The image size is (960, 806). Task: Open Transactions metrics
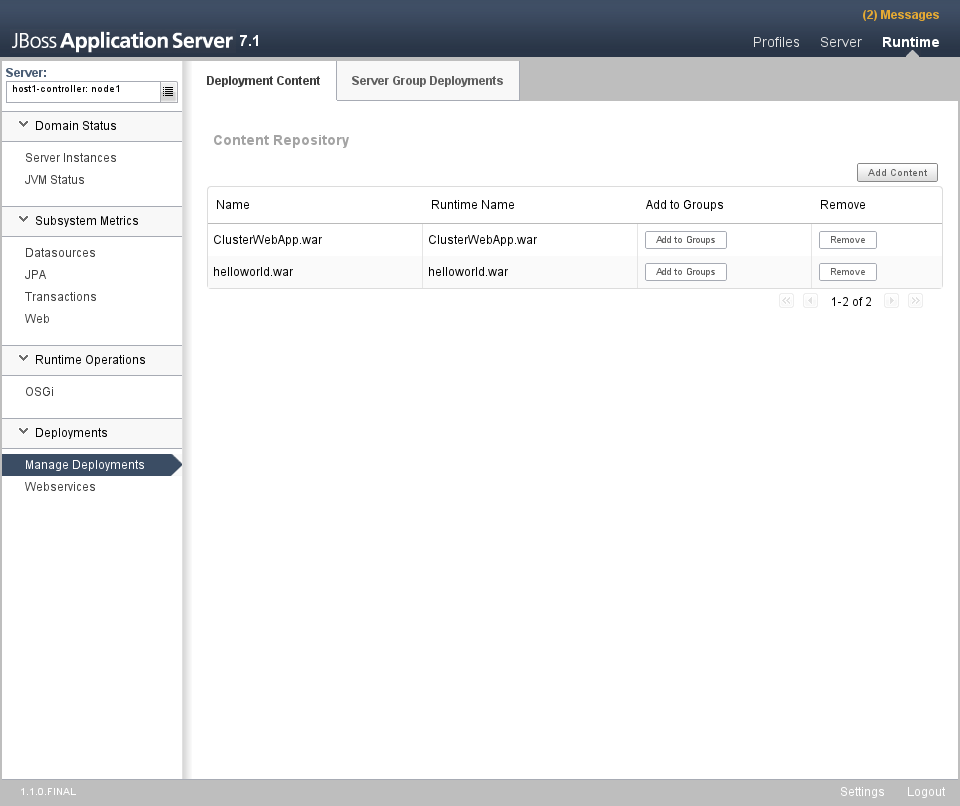pyautogui.click(x=61, y=297)
